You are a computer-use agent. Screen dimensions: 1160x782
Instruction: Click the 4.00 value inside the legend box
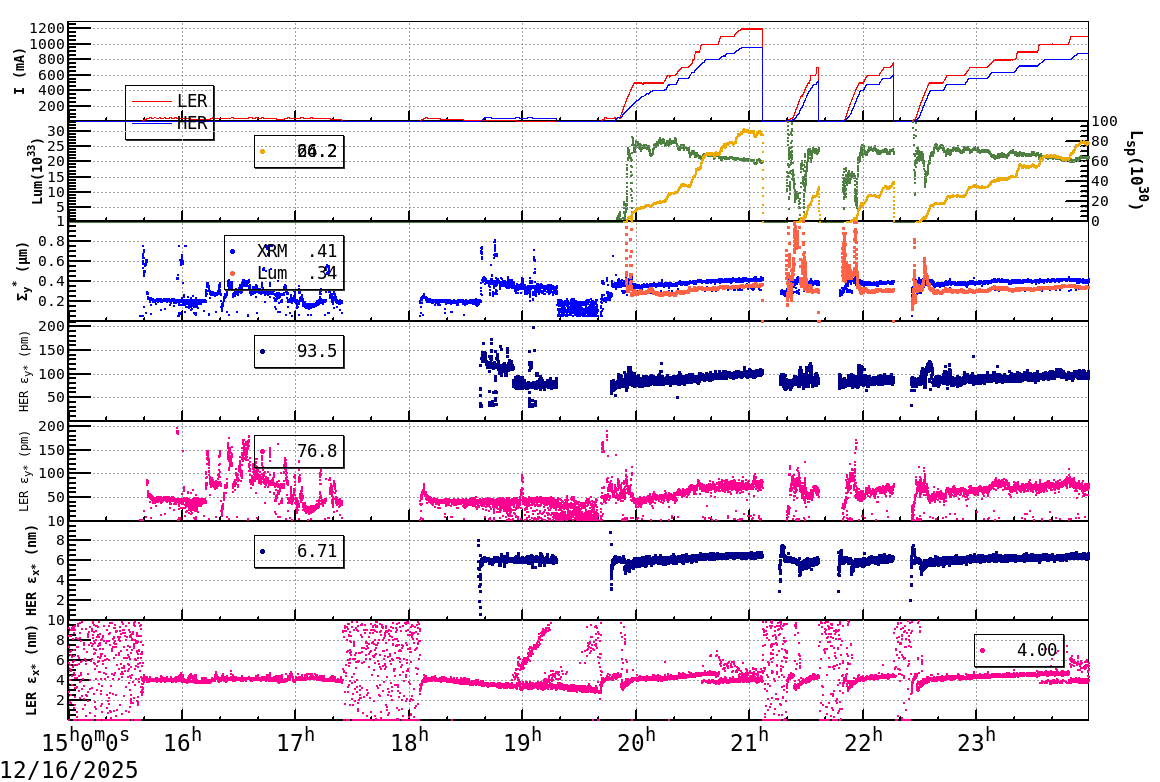[x=1035, y=649]
